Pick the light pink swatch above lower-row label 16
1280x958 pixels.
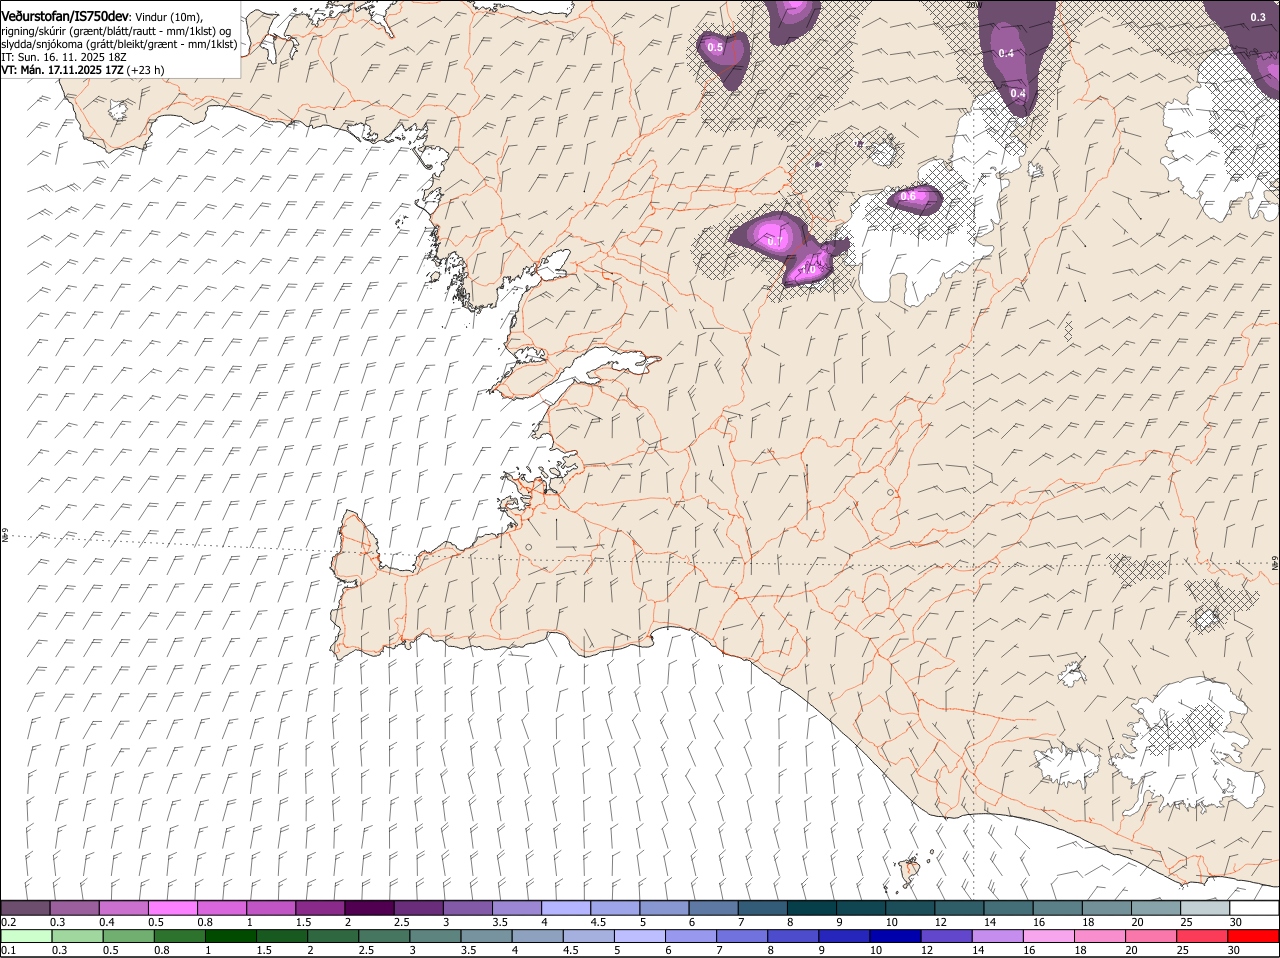tap(1047, 936)
